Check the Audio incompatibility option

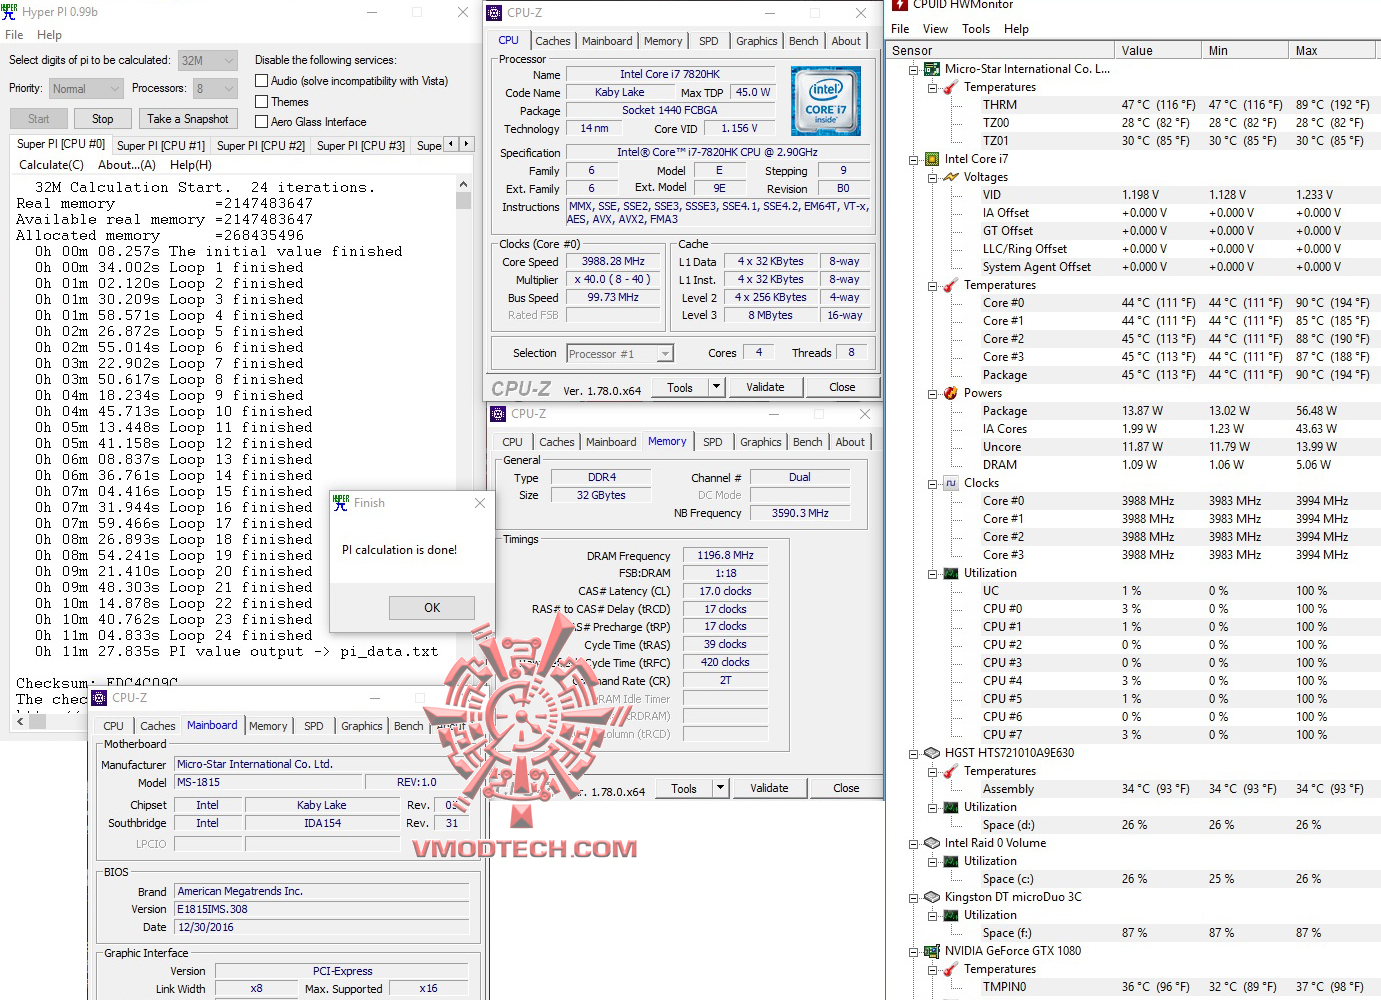click(260, 80)
